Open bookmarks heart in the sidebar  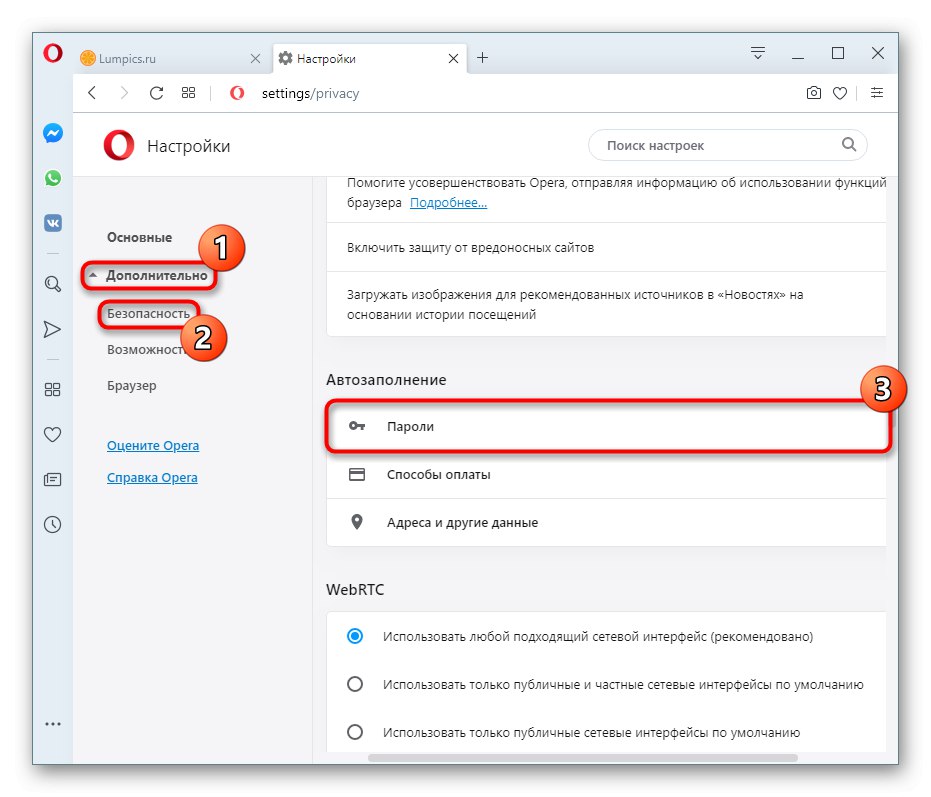[x=52, y=435]
